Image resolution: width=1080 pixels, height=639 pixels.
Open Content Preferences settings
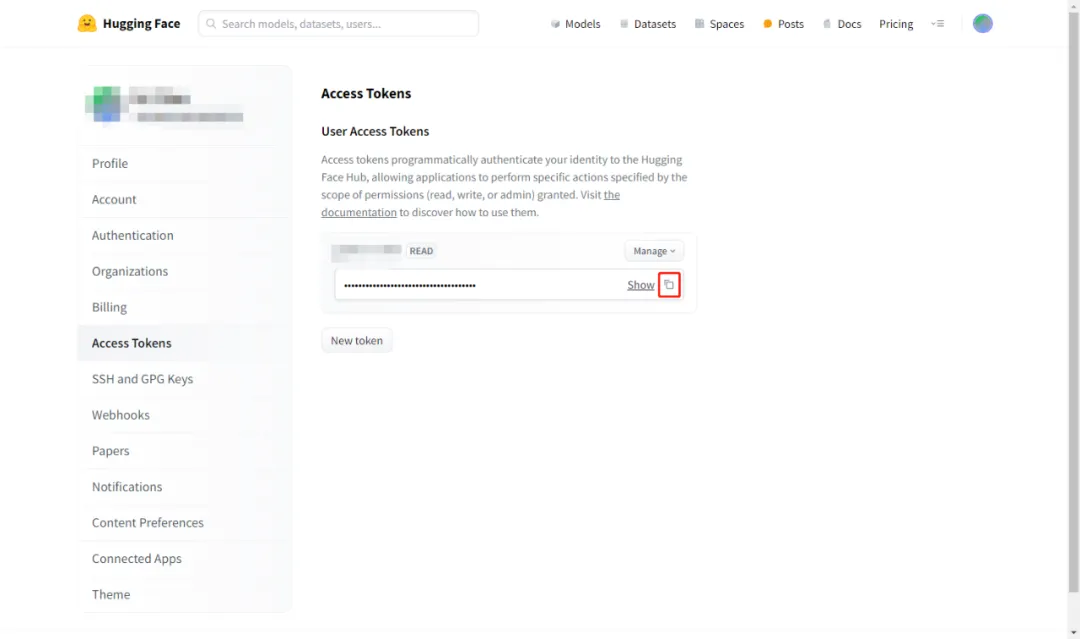[x=184, y=522]
